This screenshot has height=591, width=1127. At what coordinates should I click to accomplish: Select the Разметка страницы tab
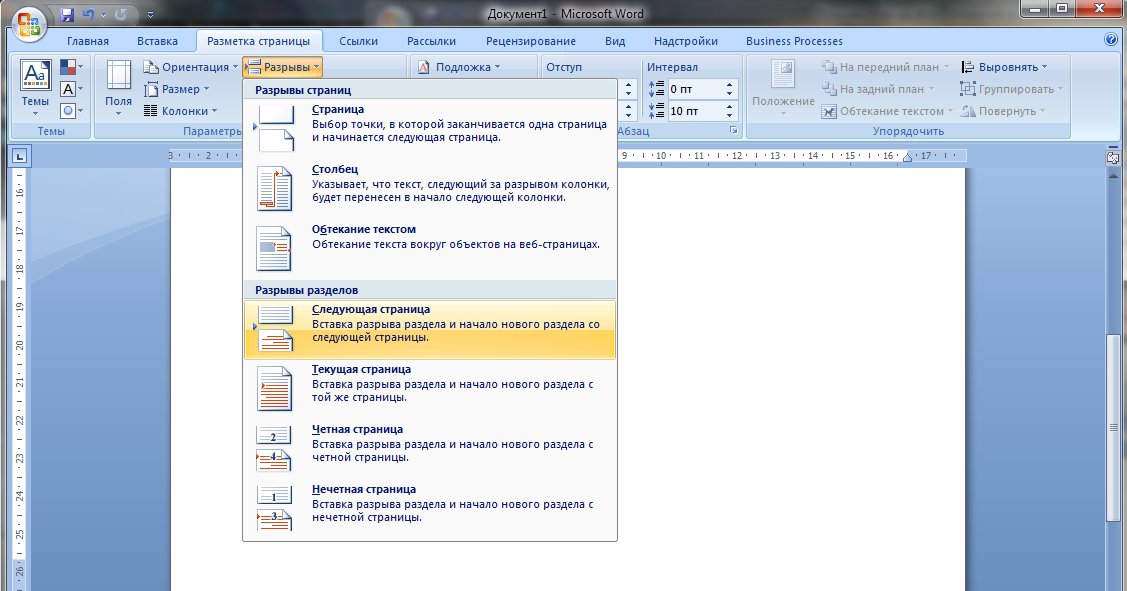pos(259,41)
